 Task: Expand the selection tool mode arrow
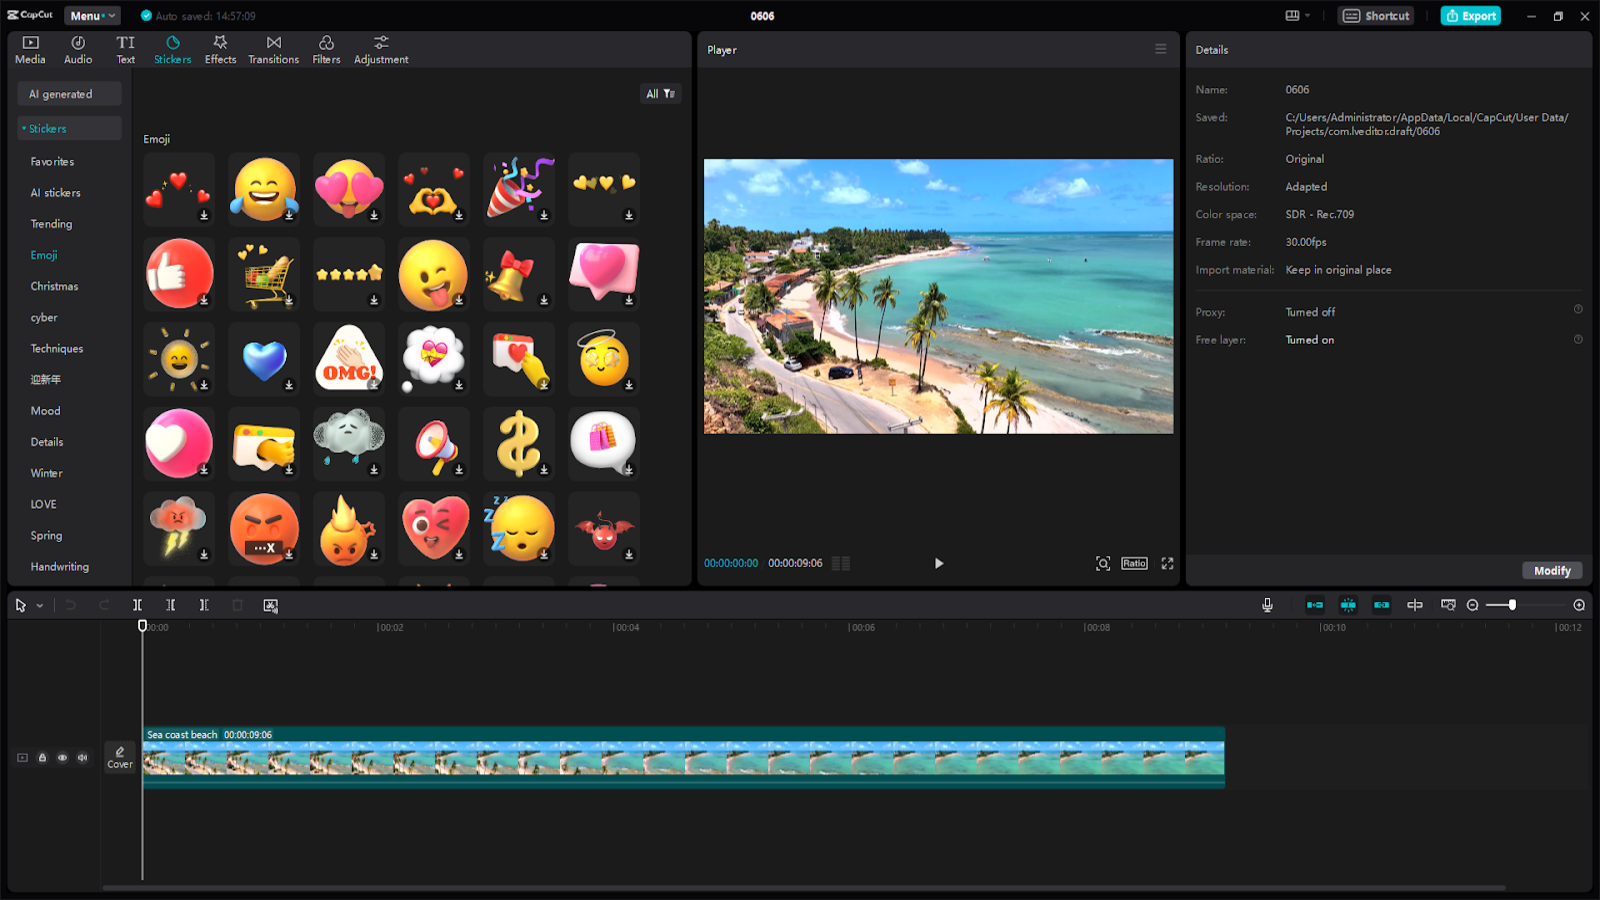coord(40,606)
